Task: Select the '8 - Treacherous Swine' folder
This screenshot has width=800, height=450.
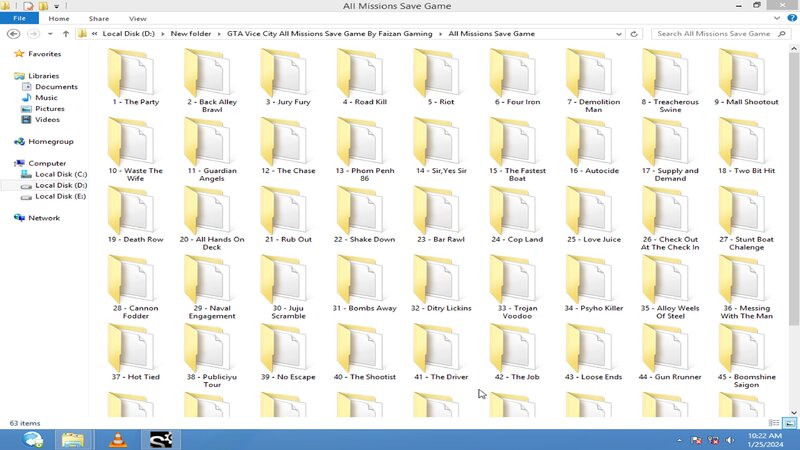Action: pos(670,81)
